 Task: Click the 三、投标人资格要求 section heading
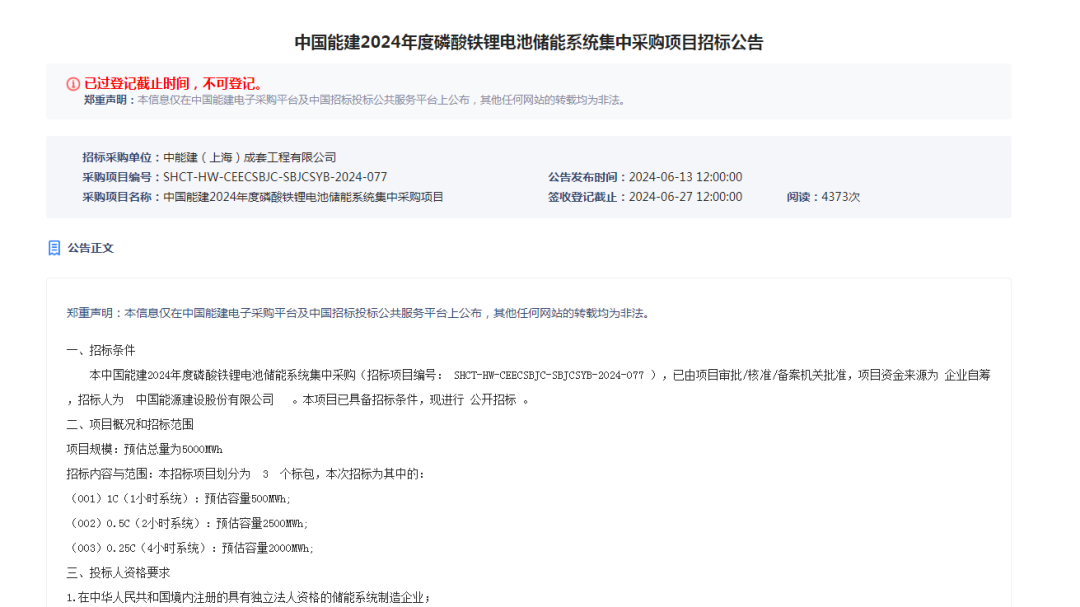[117, 573]
